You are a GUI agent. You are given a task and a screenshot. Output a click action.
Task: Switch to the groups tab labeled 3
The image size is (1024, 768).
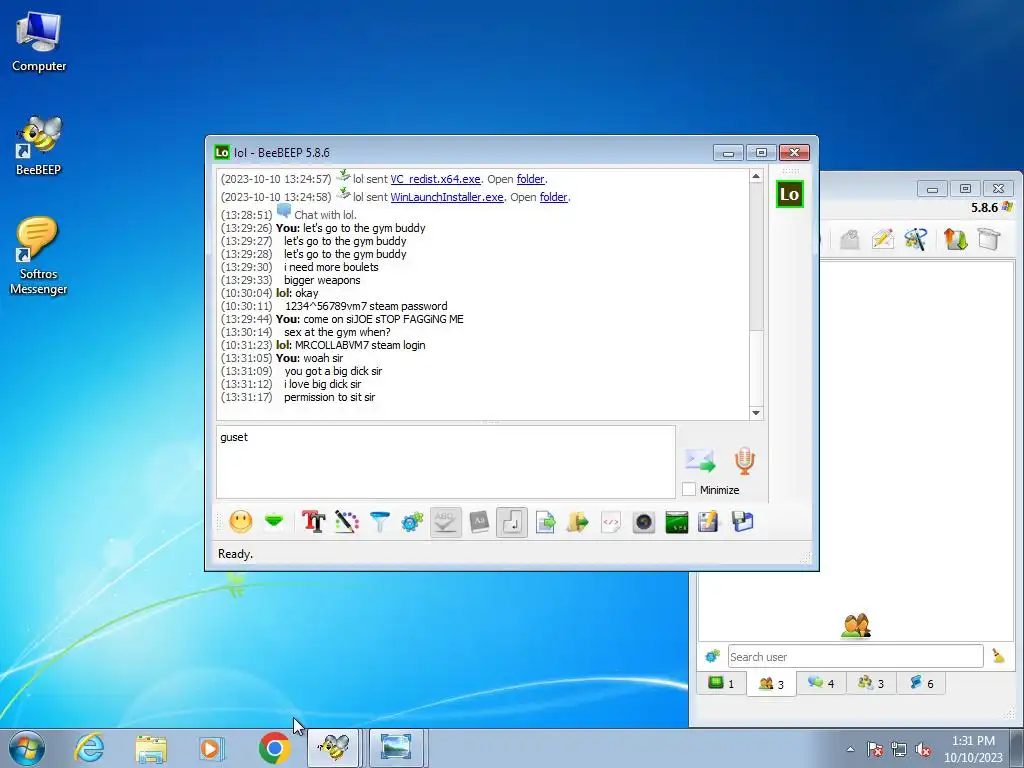coord(871,683)
